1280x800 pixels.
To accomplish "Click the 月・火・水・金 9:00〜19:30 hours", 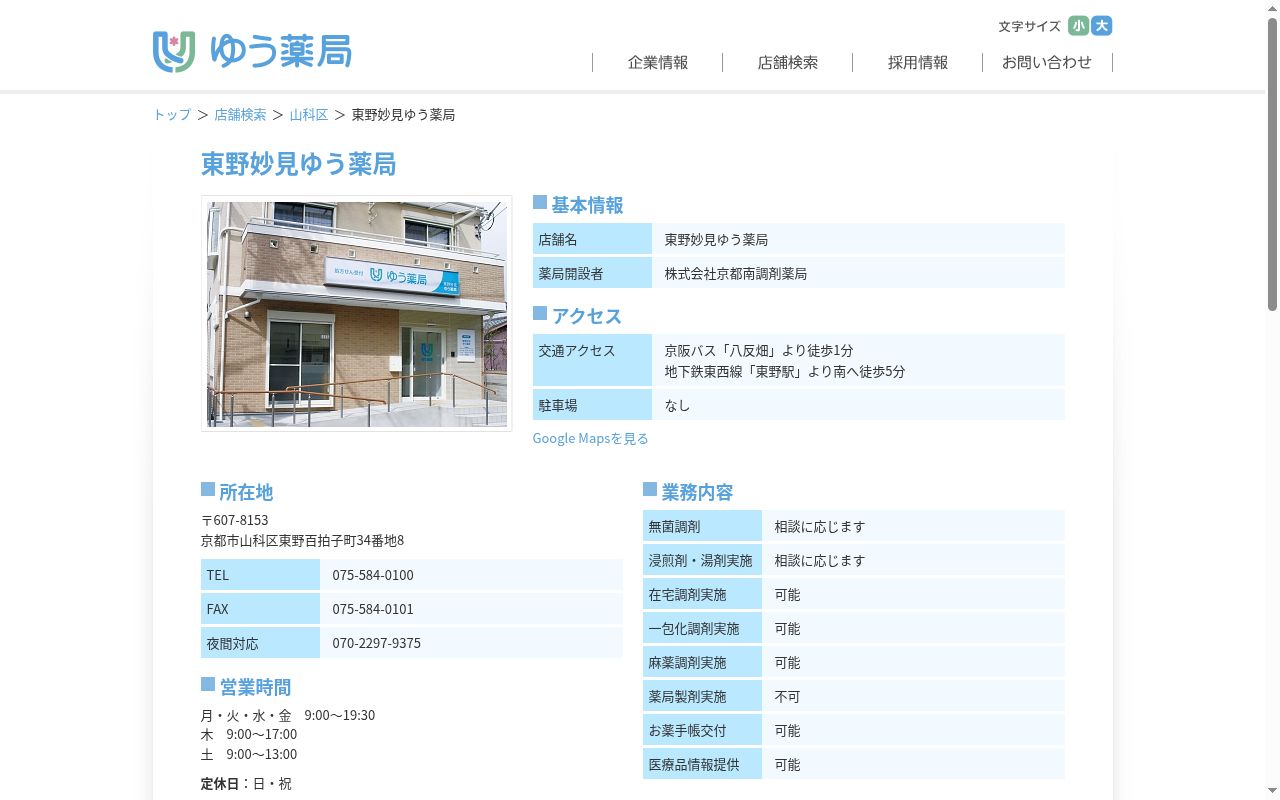I will pyautogui.click(x=288, y=715).
